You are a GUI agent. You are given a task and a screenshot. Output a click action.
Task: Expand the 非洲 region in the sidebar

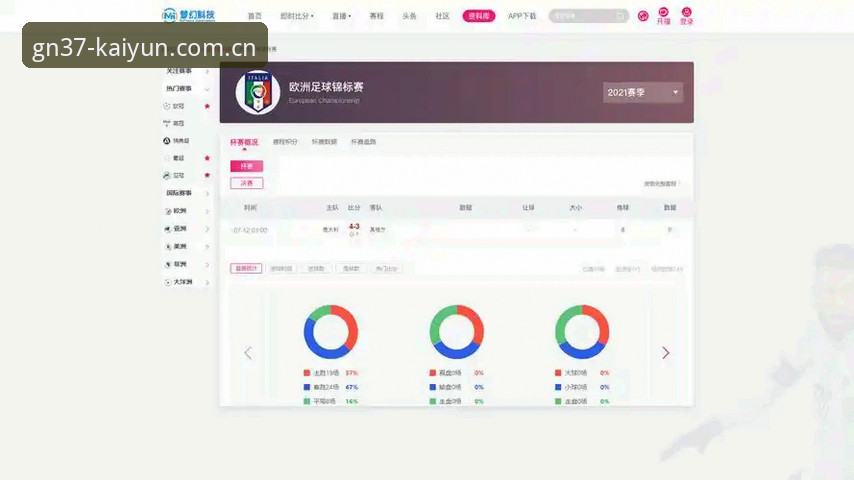coord(187,264)
